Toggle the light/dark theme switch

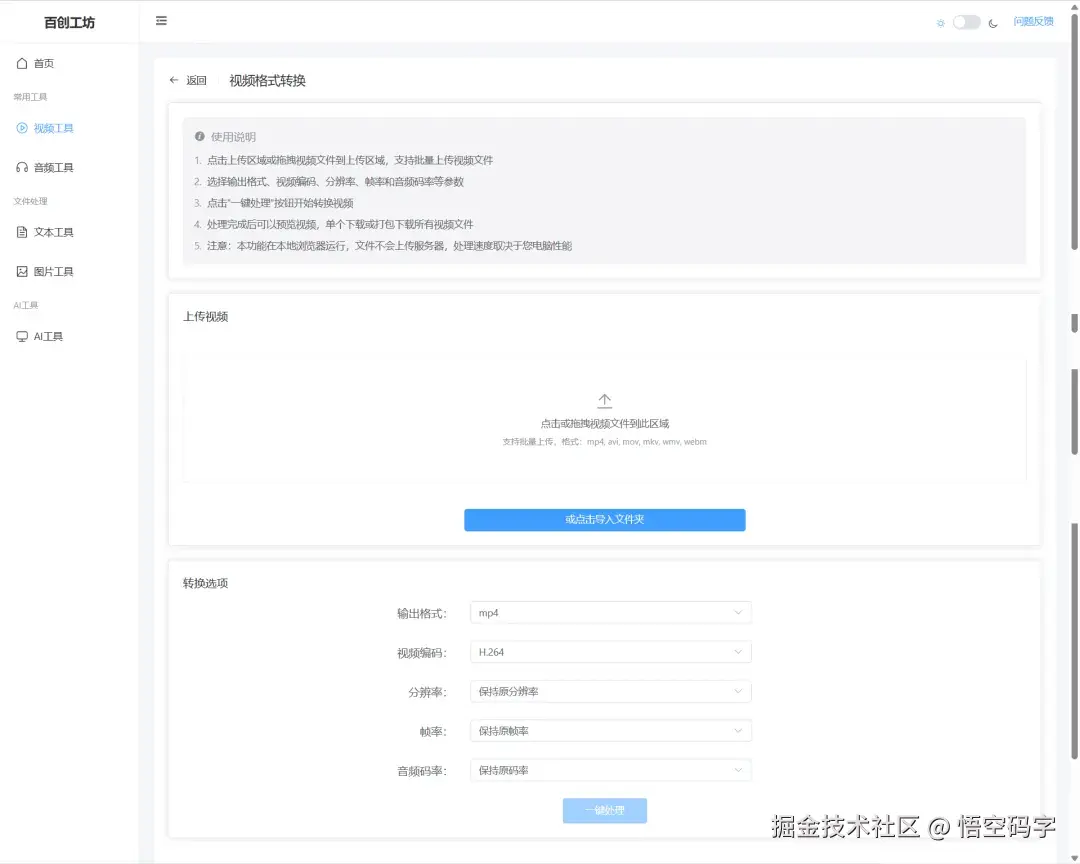(x=966, y=20)
